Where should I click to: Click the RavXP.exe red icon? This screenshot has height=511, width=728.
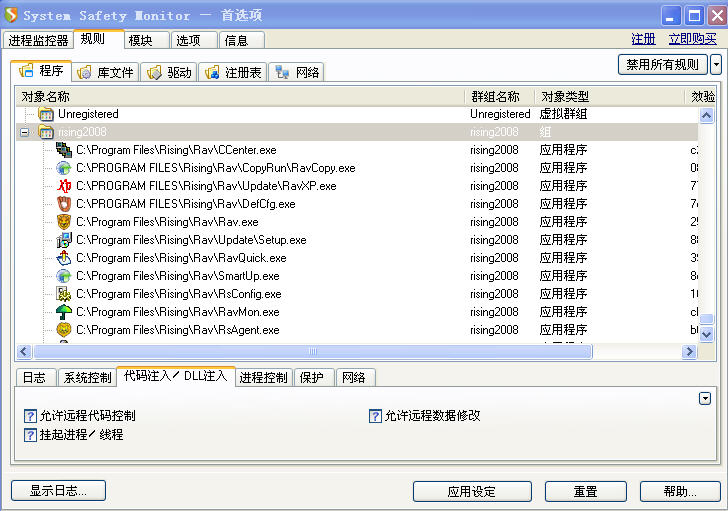[x=64, y=186]
